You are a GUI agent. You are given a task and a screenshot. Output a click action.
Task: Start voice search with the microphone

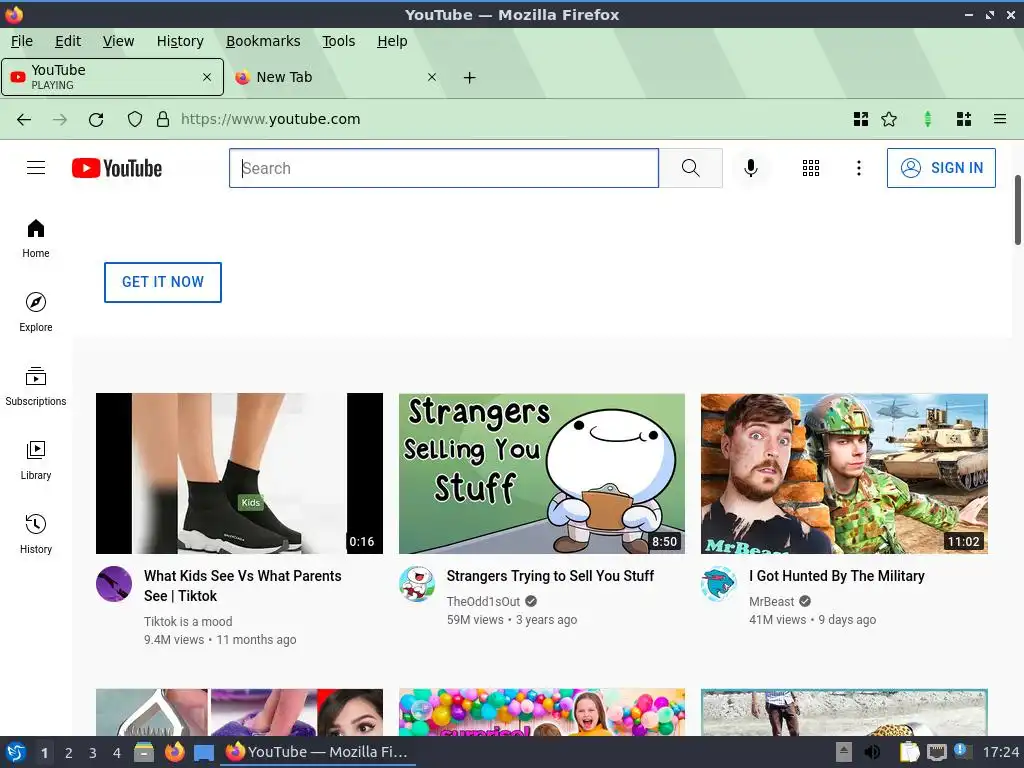point(751,168)
